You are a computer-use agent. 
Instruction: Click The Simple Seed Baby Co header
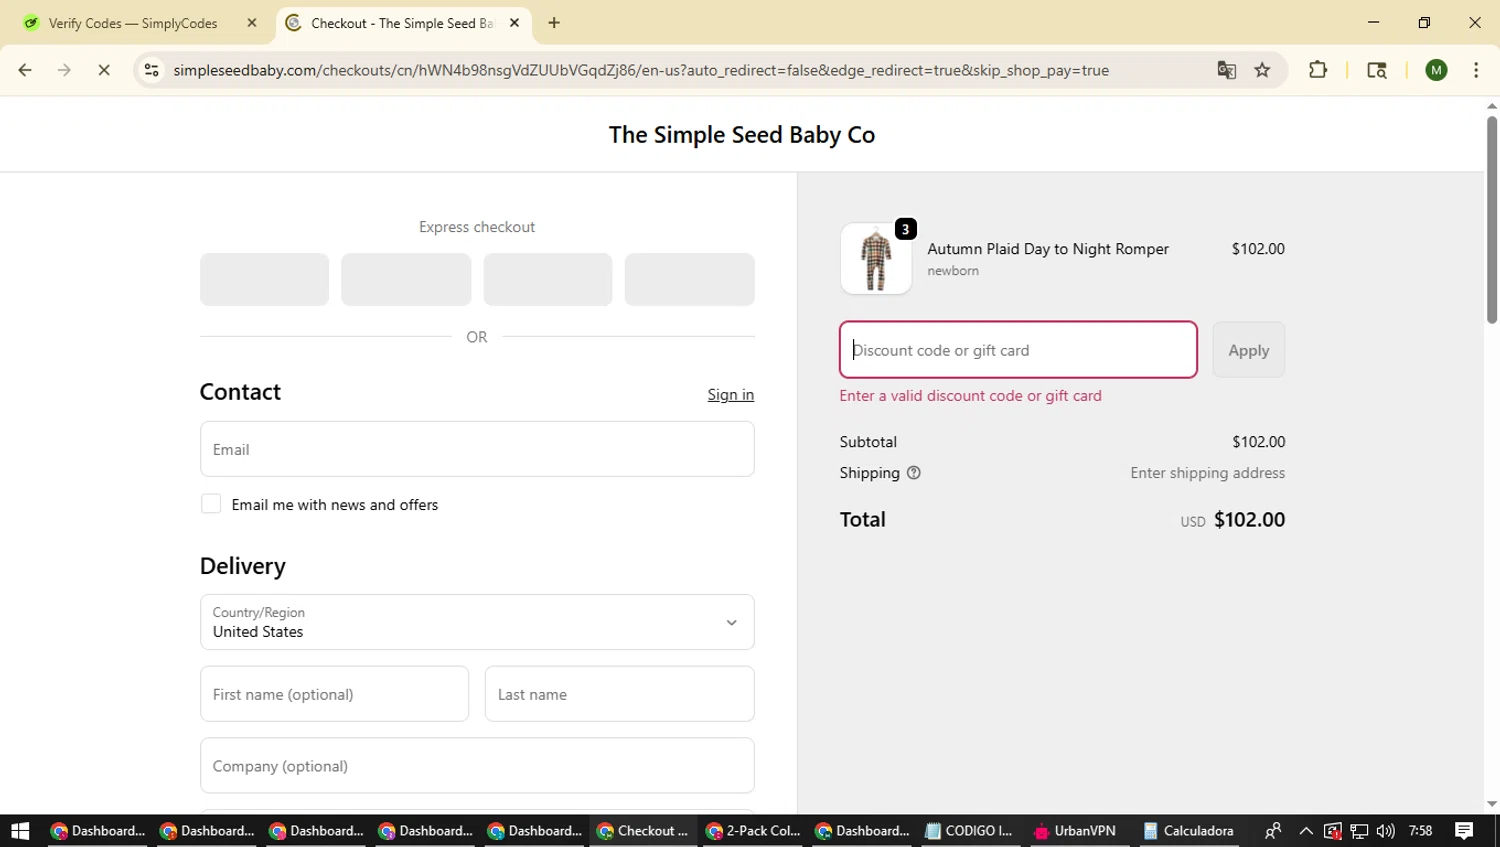pos(742,135)
